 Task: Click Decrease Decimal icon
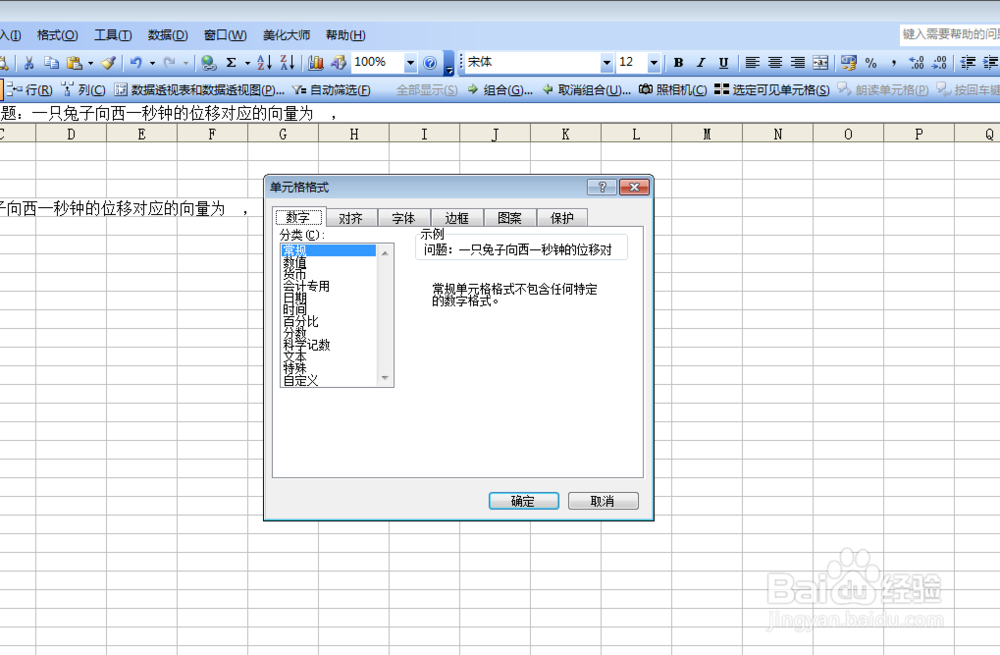(x=939, y=63)
